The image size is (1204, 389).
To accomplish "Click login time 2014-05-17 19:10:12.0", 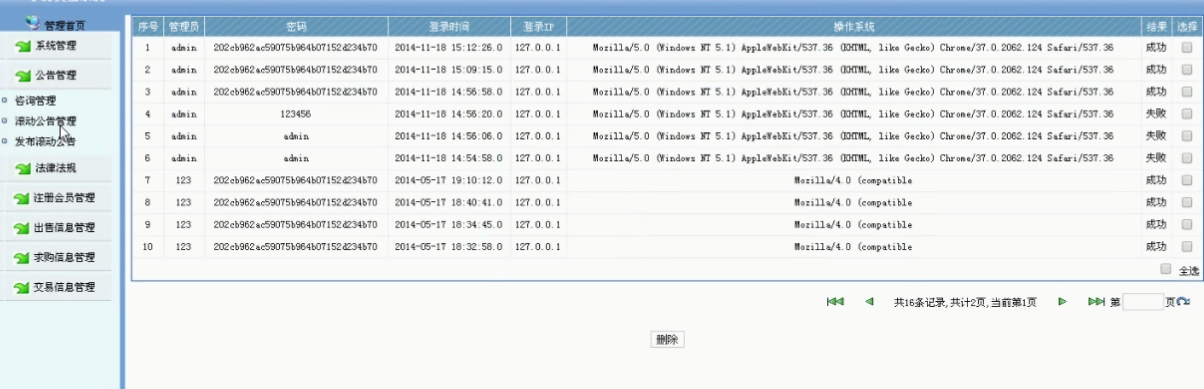I will [x=449, y=180].
